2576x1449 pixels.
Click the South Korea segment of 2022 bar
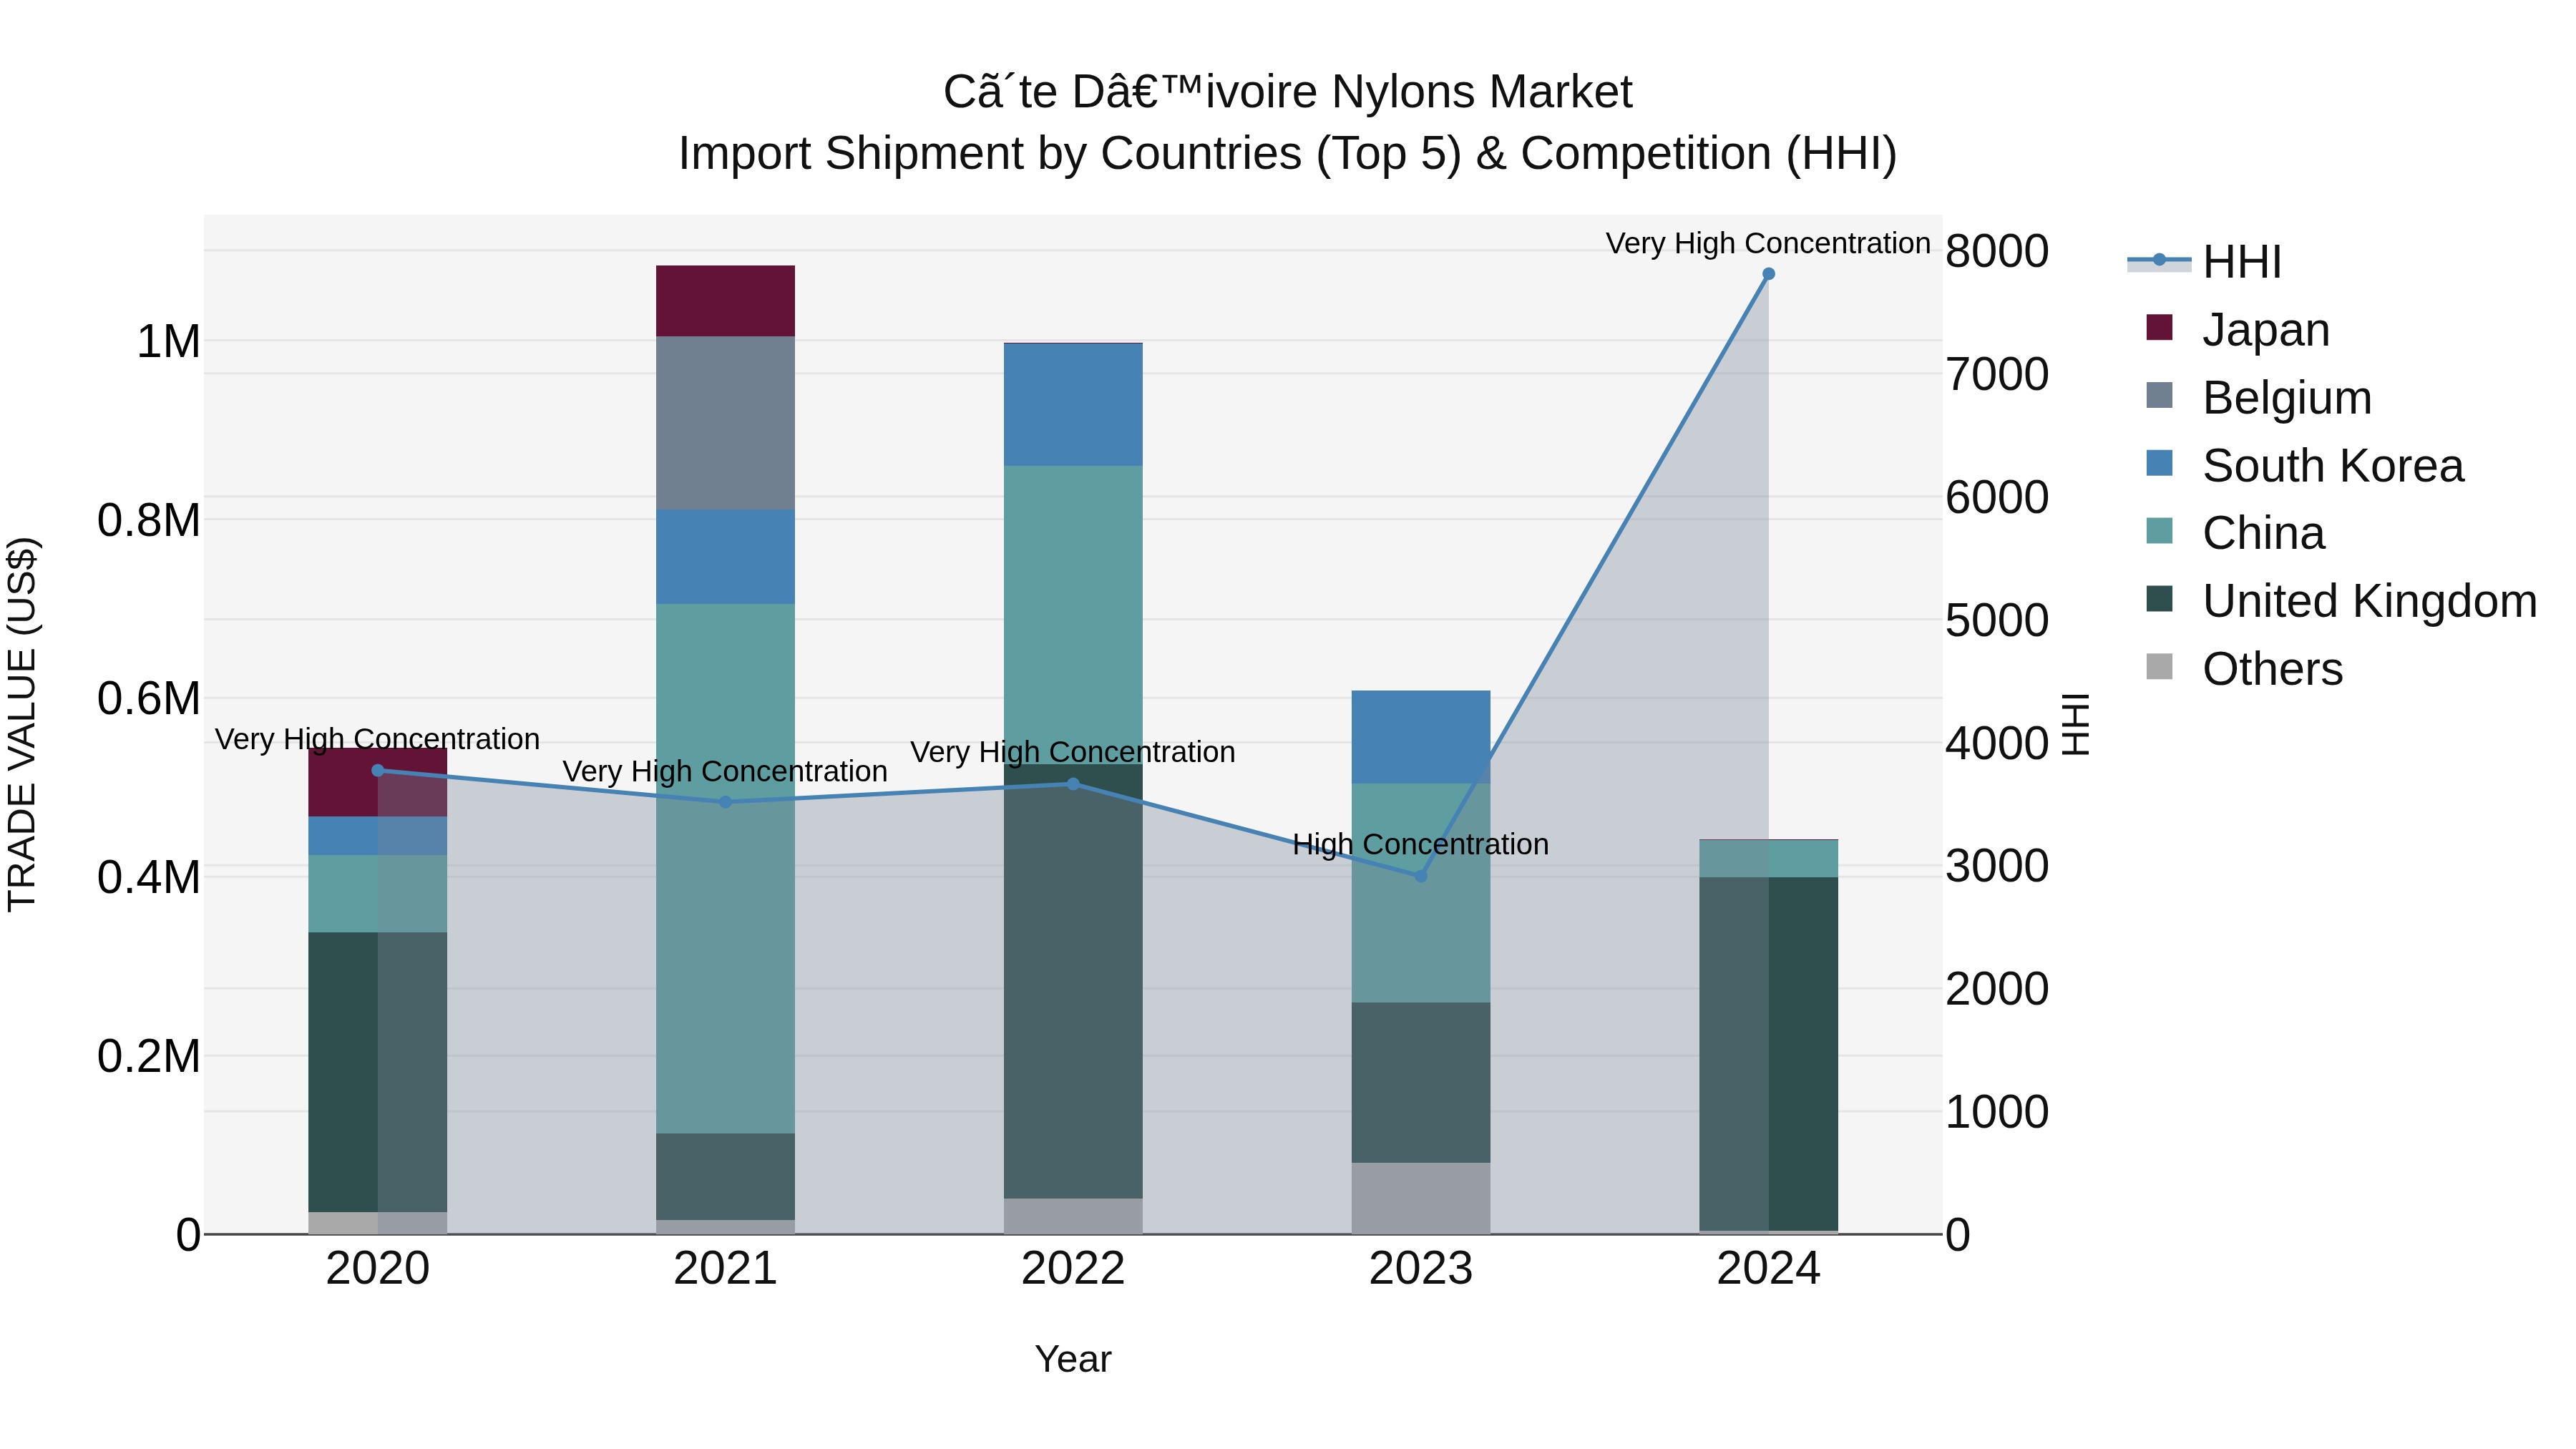(x=1073, y=405)
